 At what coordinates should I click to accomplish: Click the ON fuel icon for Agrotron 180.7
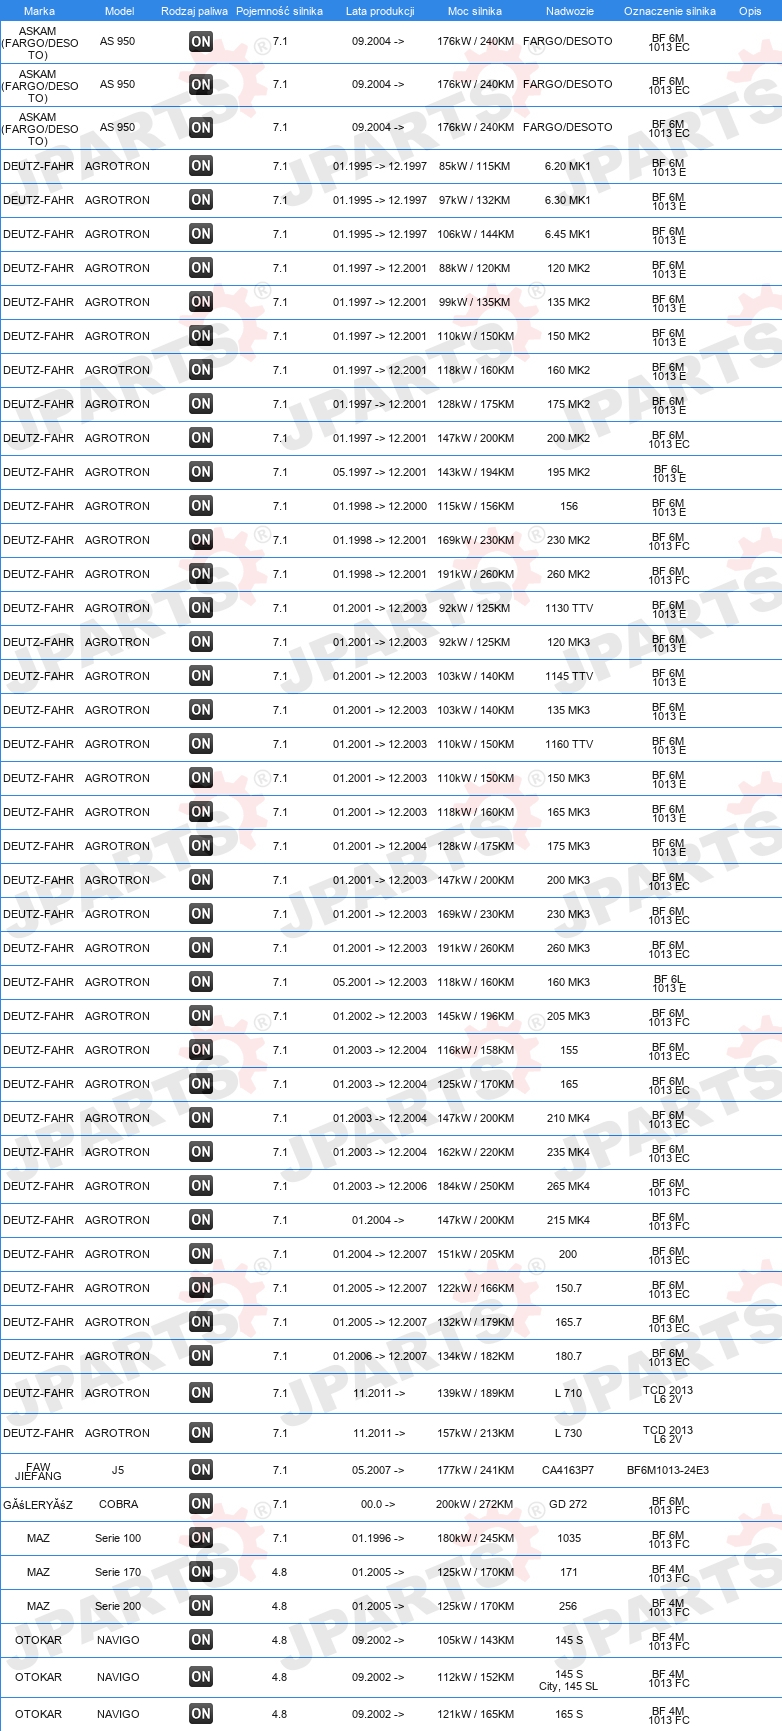(201, 1356)
